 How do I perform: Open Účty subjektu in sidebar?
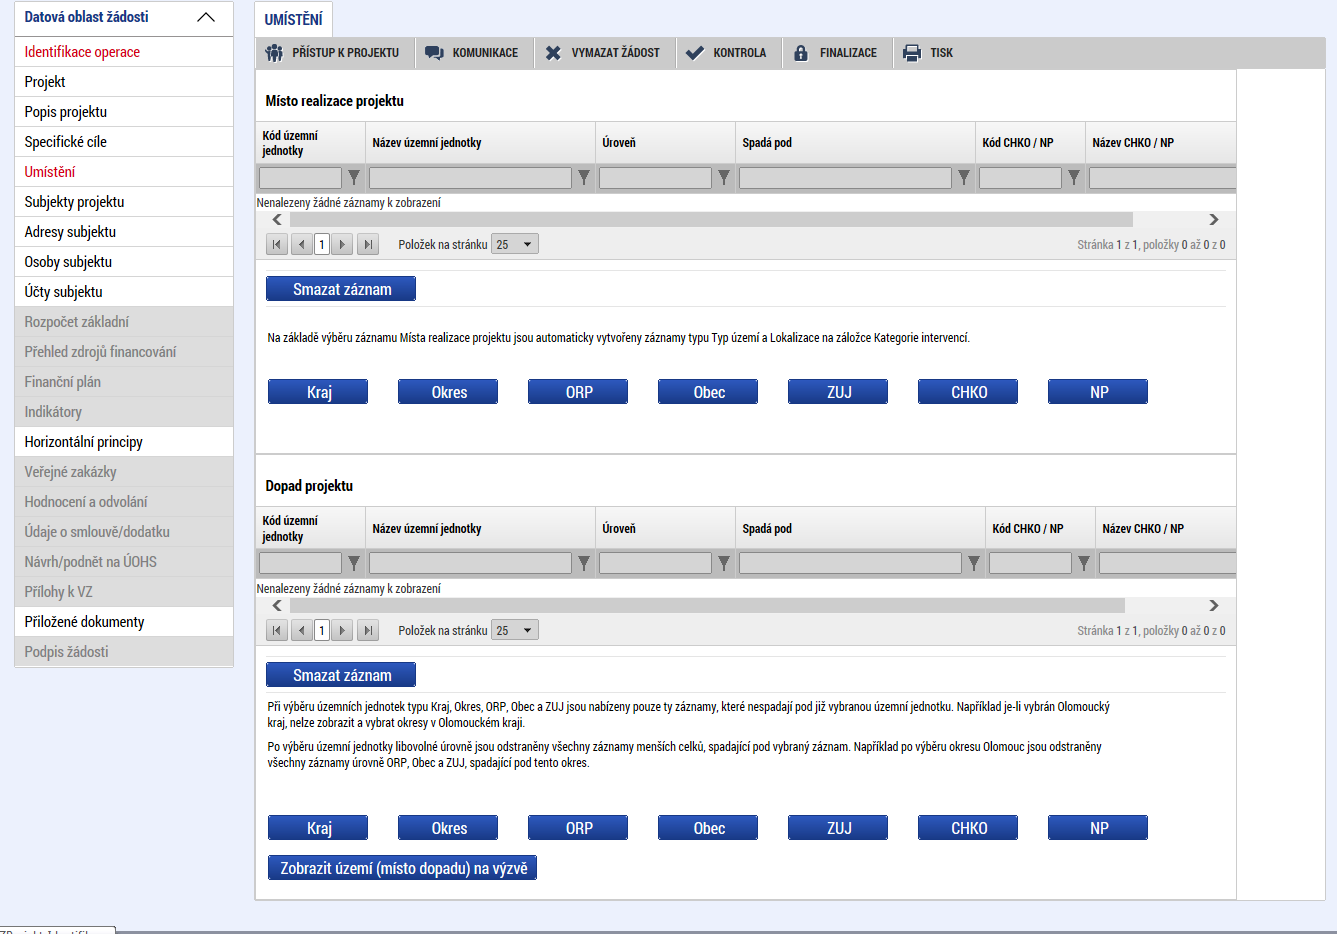click(x=124, y=292)
